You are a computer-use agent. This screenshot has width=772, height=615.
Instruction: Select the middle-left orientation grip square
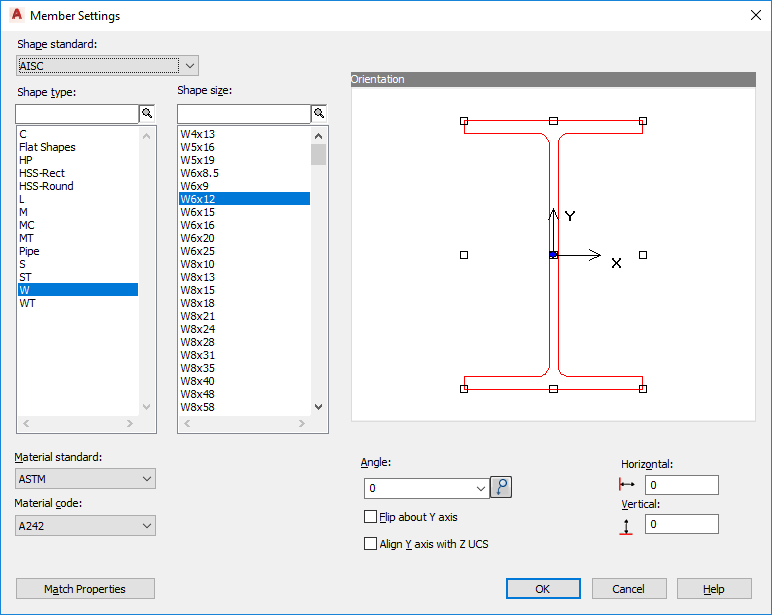pyautogui.click(x=464, y=255)
